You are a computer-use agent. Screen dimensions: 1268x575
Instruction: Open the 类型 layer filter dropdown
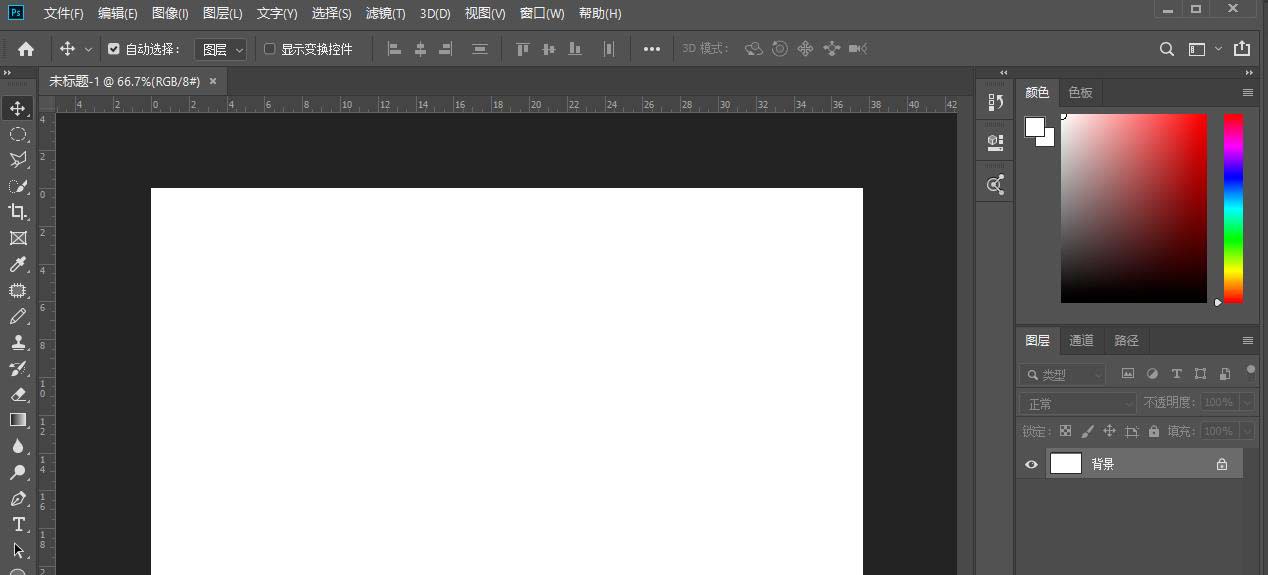1063,374
